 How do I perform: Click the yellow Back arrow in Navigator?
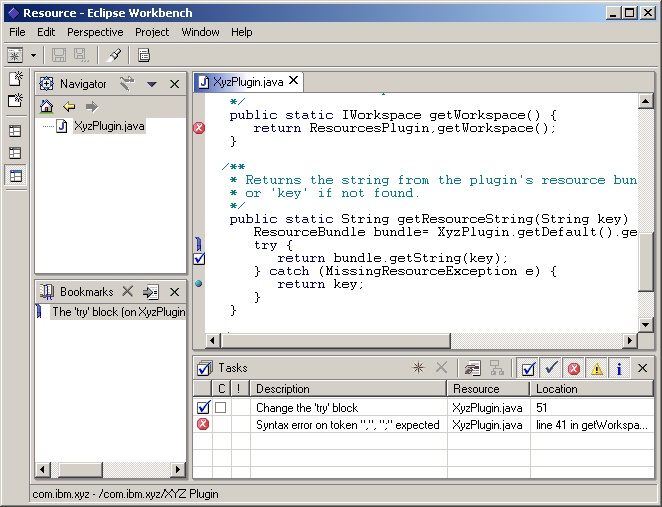69,106
